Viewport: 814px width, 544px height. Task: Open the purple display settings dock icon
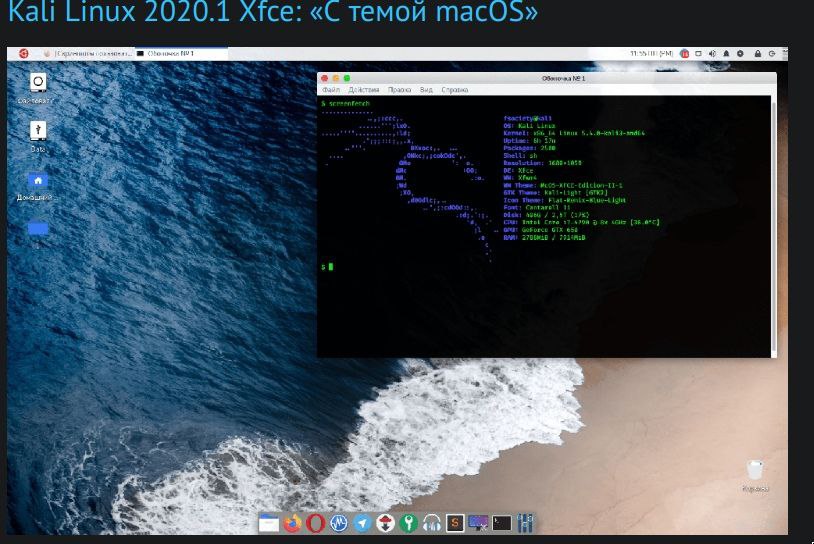coord(478,523)
